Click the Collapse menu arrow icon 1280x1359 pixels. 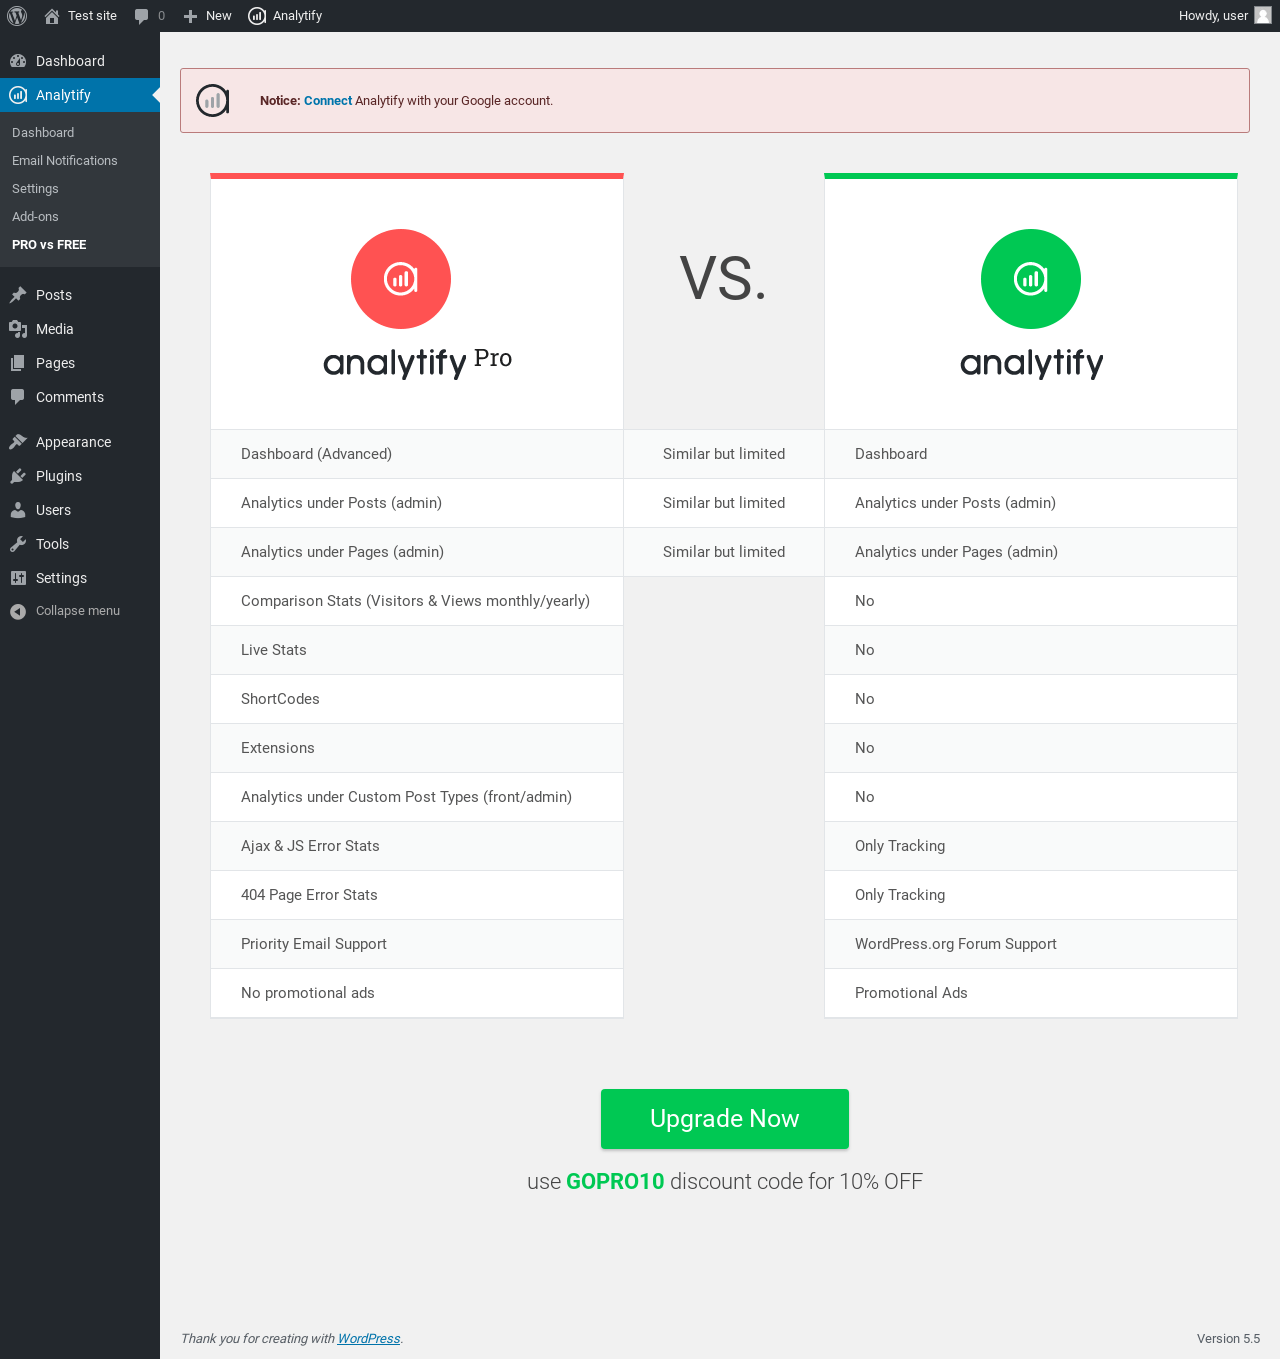[18, 611]
